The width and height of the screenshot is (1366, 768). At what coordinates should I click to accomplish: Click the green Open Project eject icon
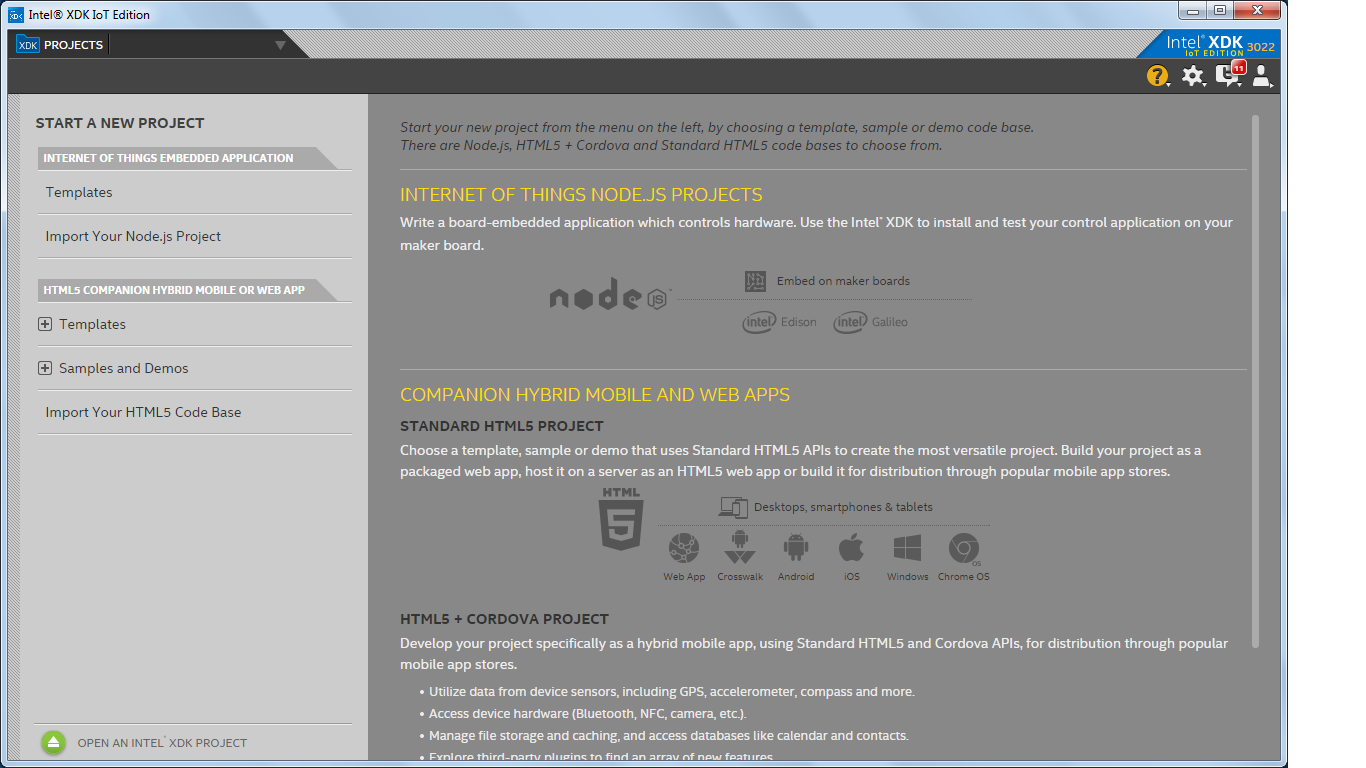coord(54,743)
